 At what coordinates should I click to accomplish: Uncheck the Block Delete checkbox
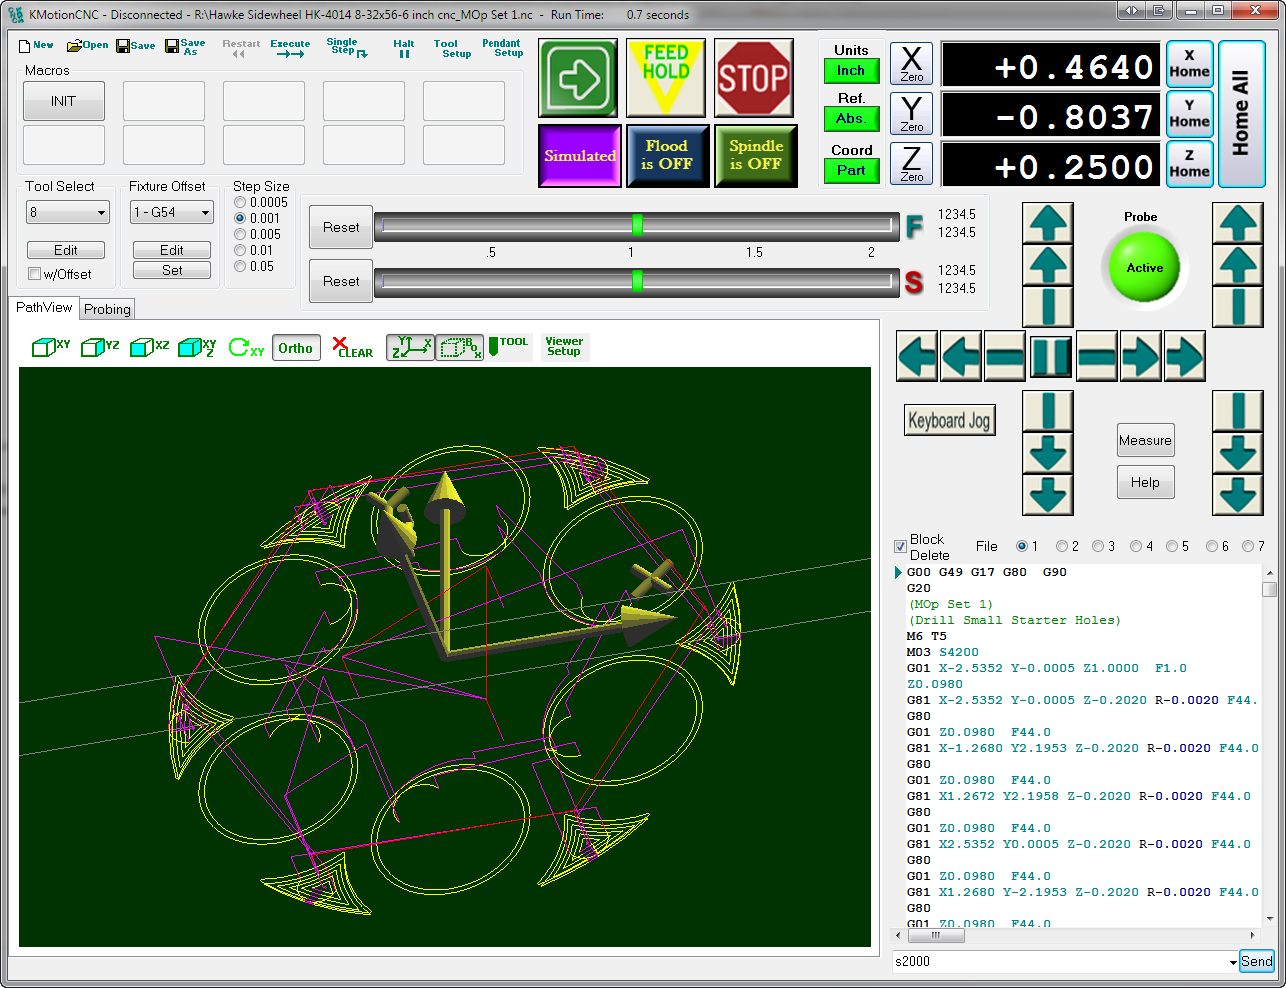900,546
